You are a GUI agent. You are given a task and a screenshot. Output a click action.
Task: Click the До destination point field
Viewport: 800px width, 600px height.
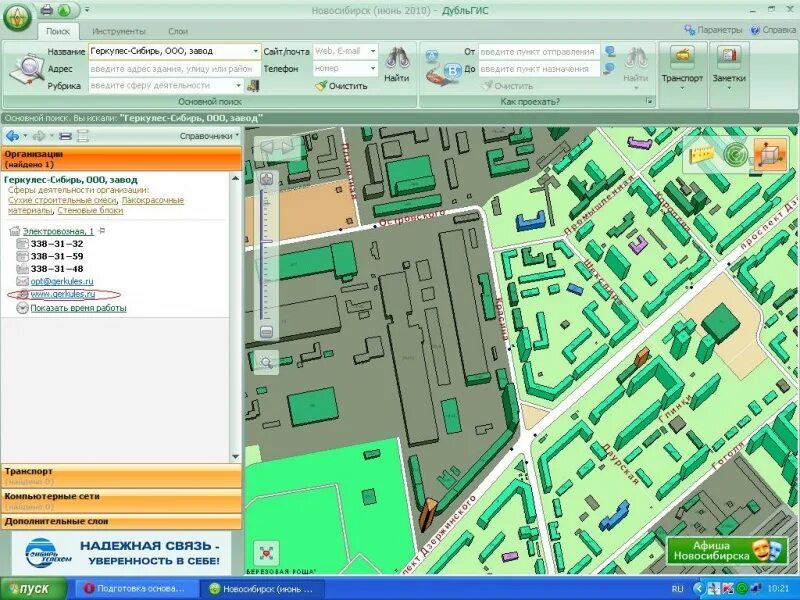pos(539,68)
